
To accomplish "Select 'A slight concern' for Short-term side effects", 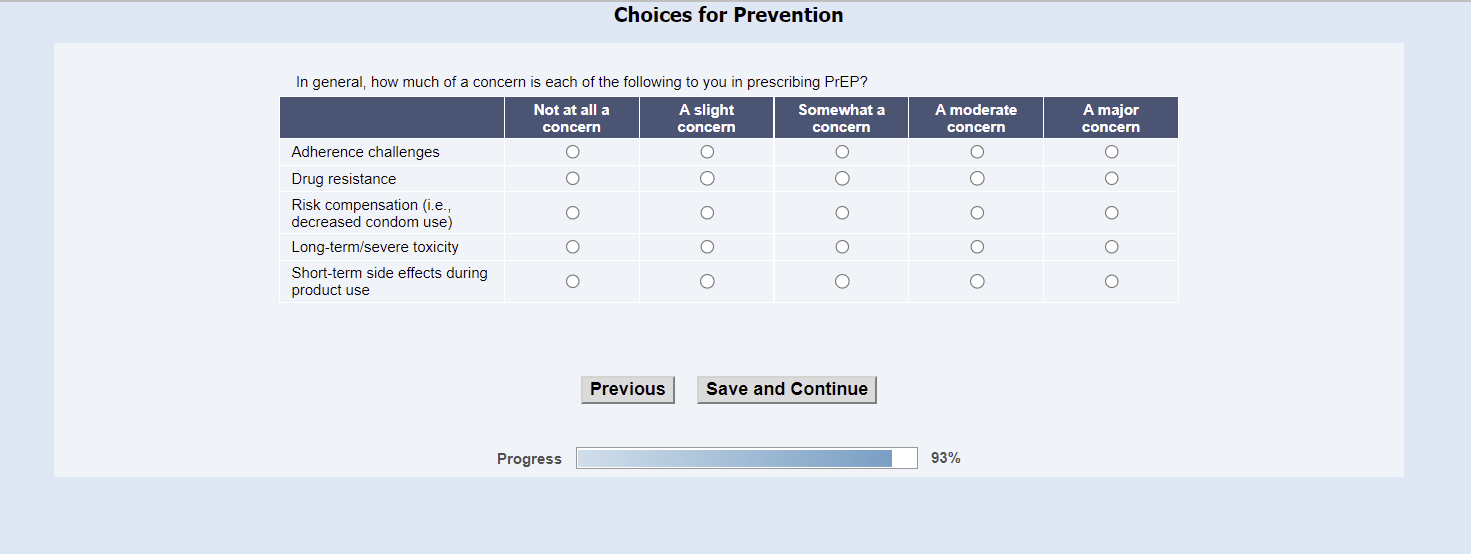I will pos(707,282).
